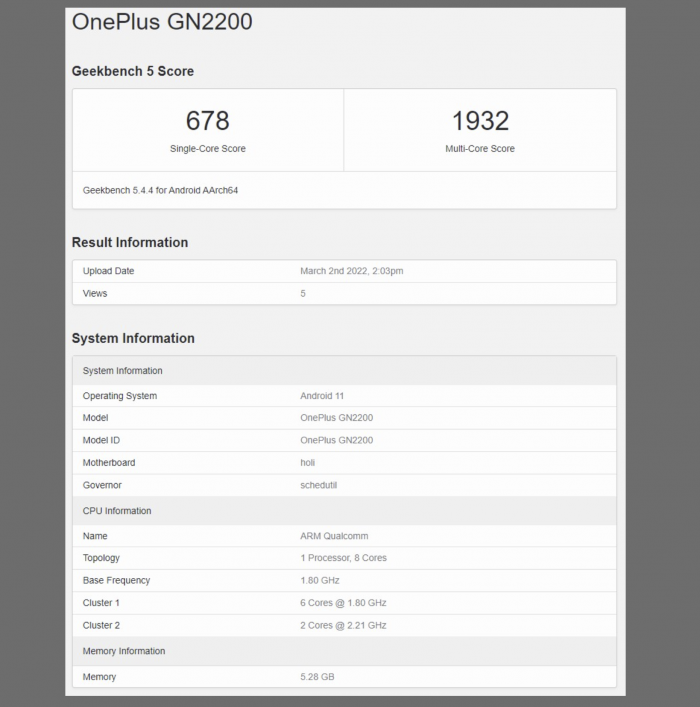This screenshot has height=707, width=700.
Task: Click the Base Frequency label
Action: click(116, 581)
